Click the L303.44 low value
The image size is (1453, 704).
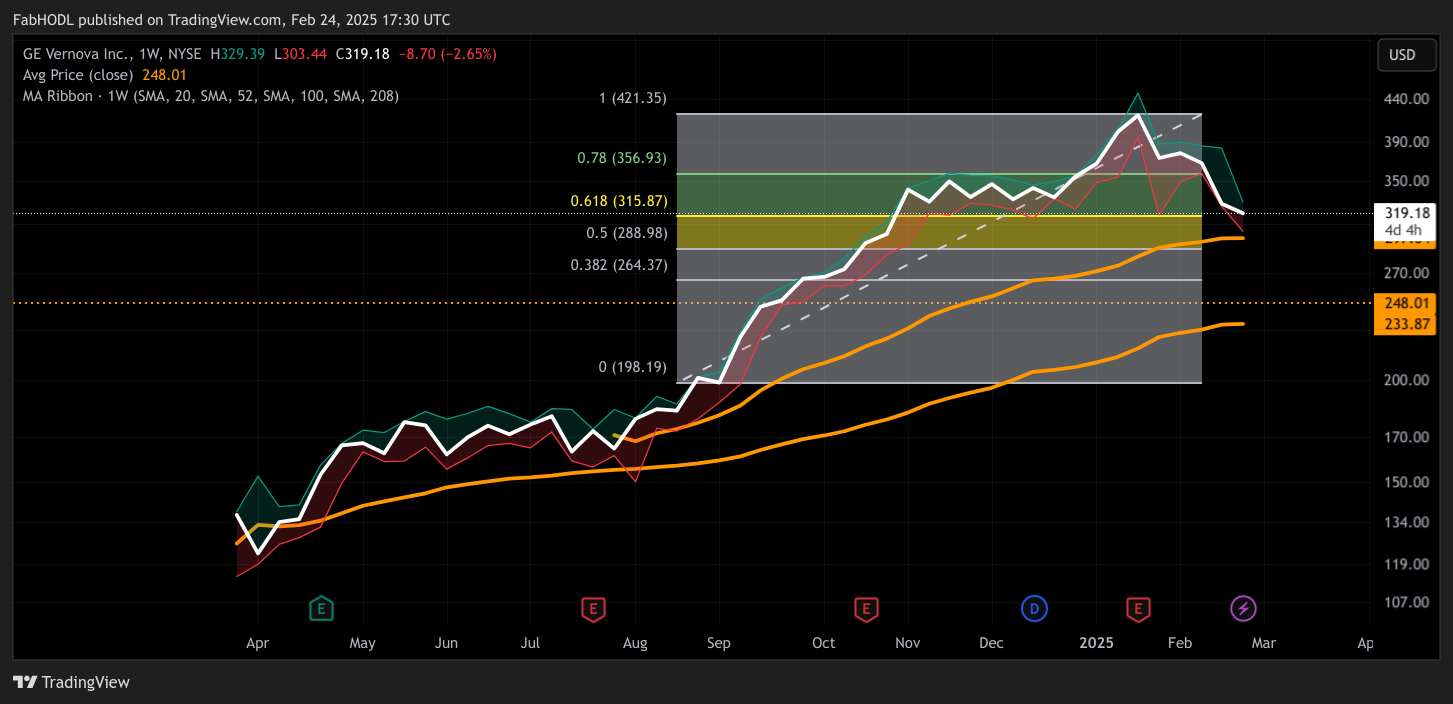point(300,54)
